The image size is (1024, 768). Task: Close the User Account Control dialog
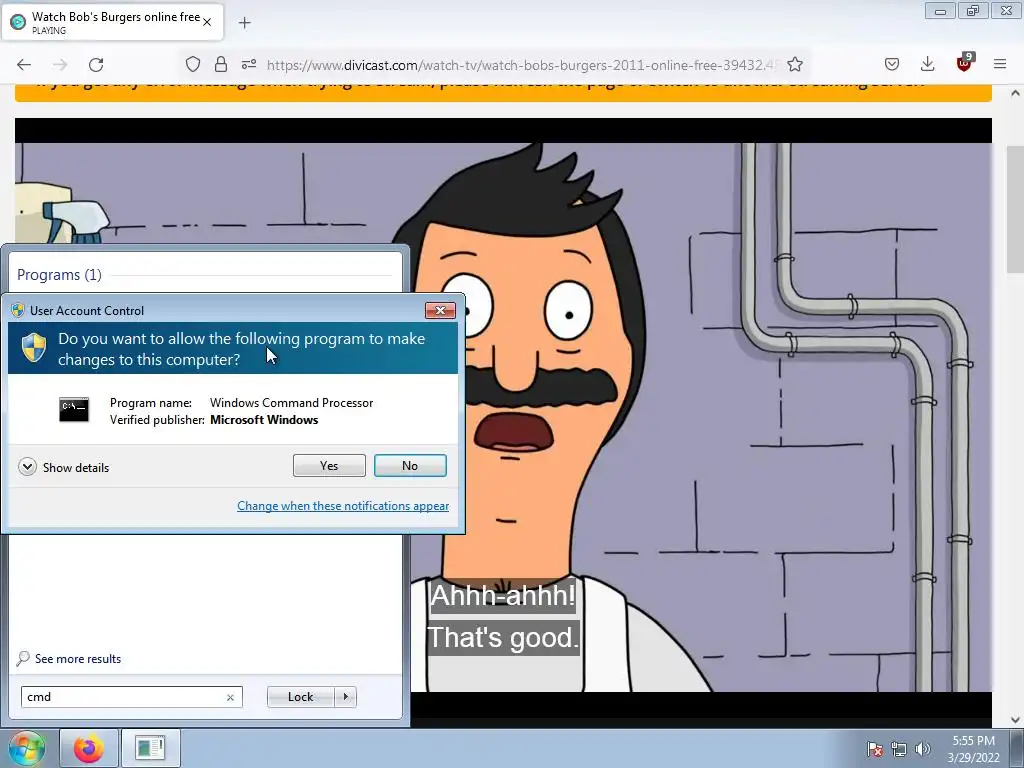click(x=440, y=310)
